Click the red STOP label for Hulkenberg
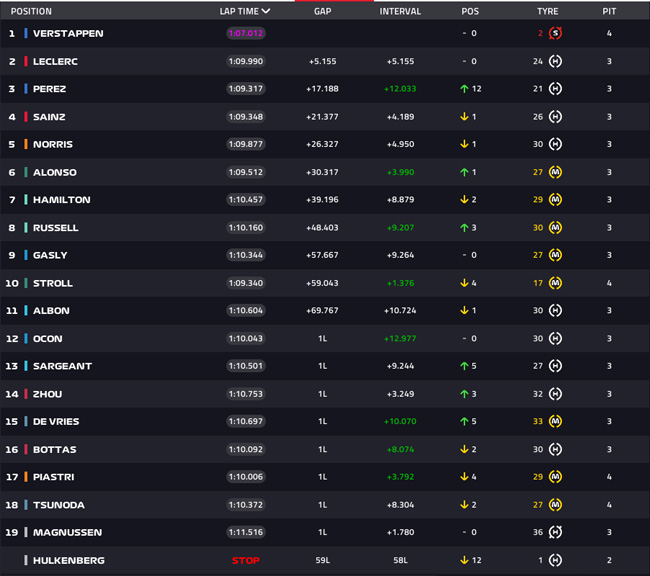Viewport: 650px width, 576px height. (x=246, y=560)
